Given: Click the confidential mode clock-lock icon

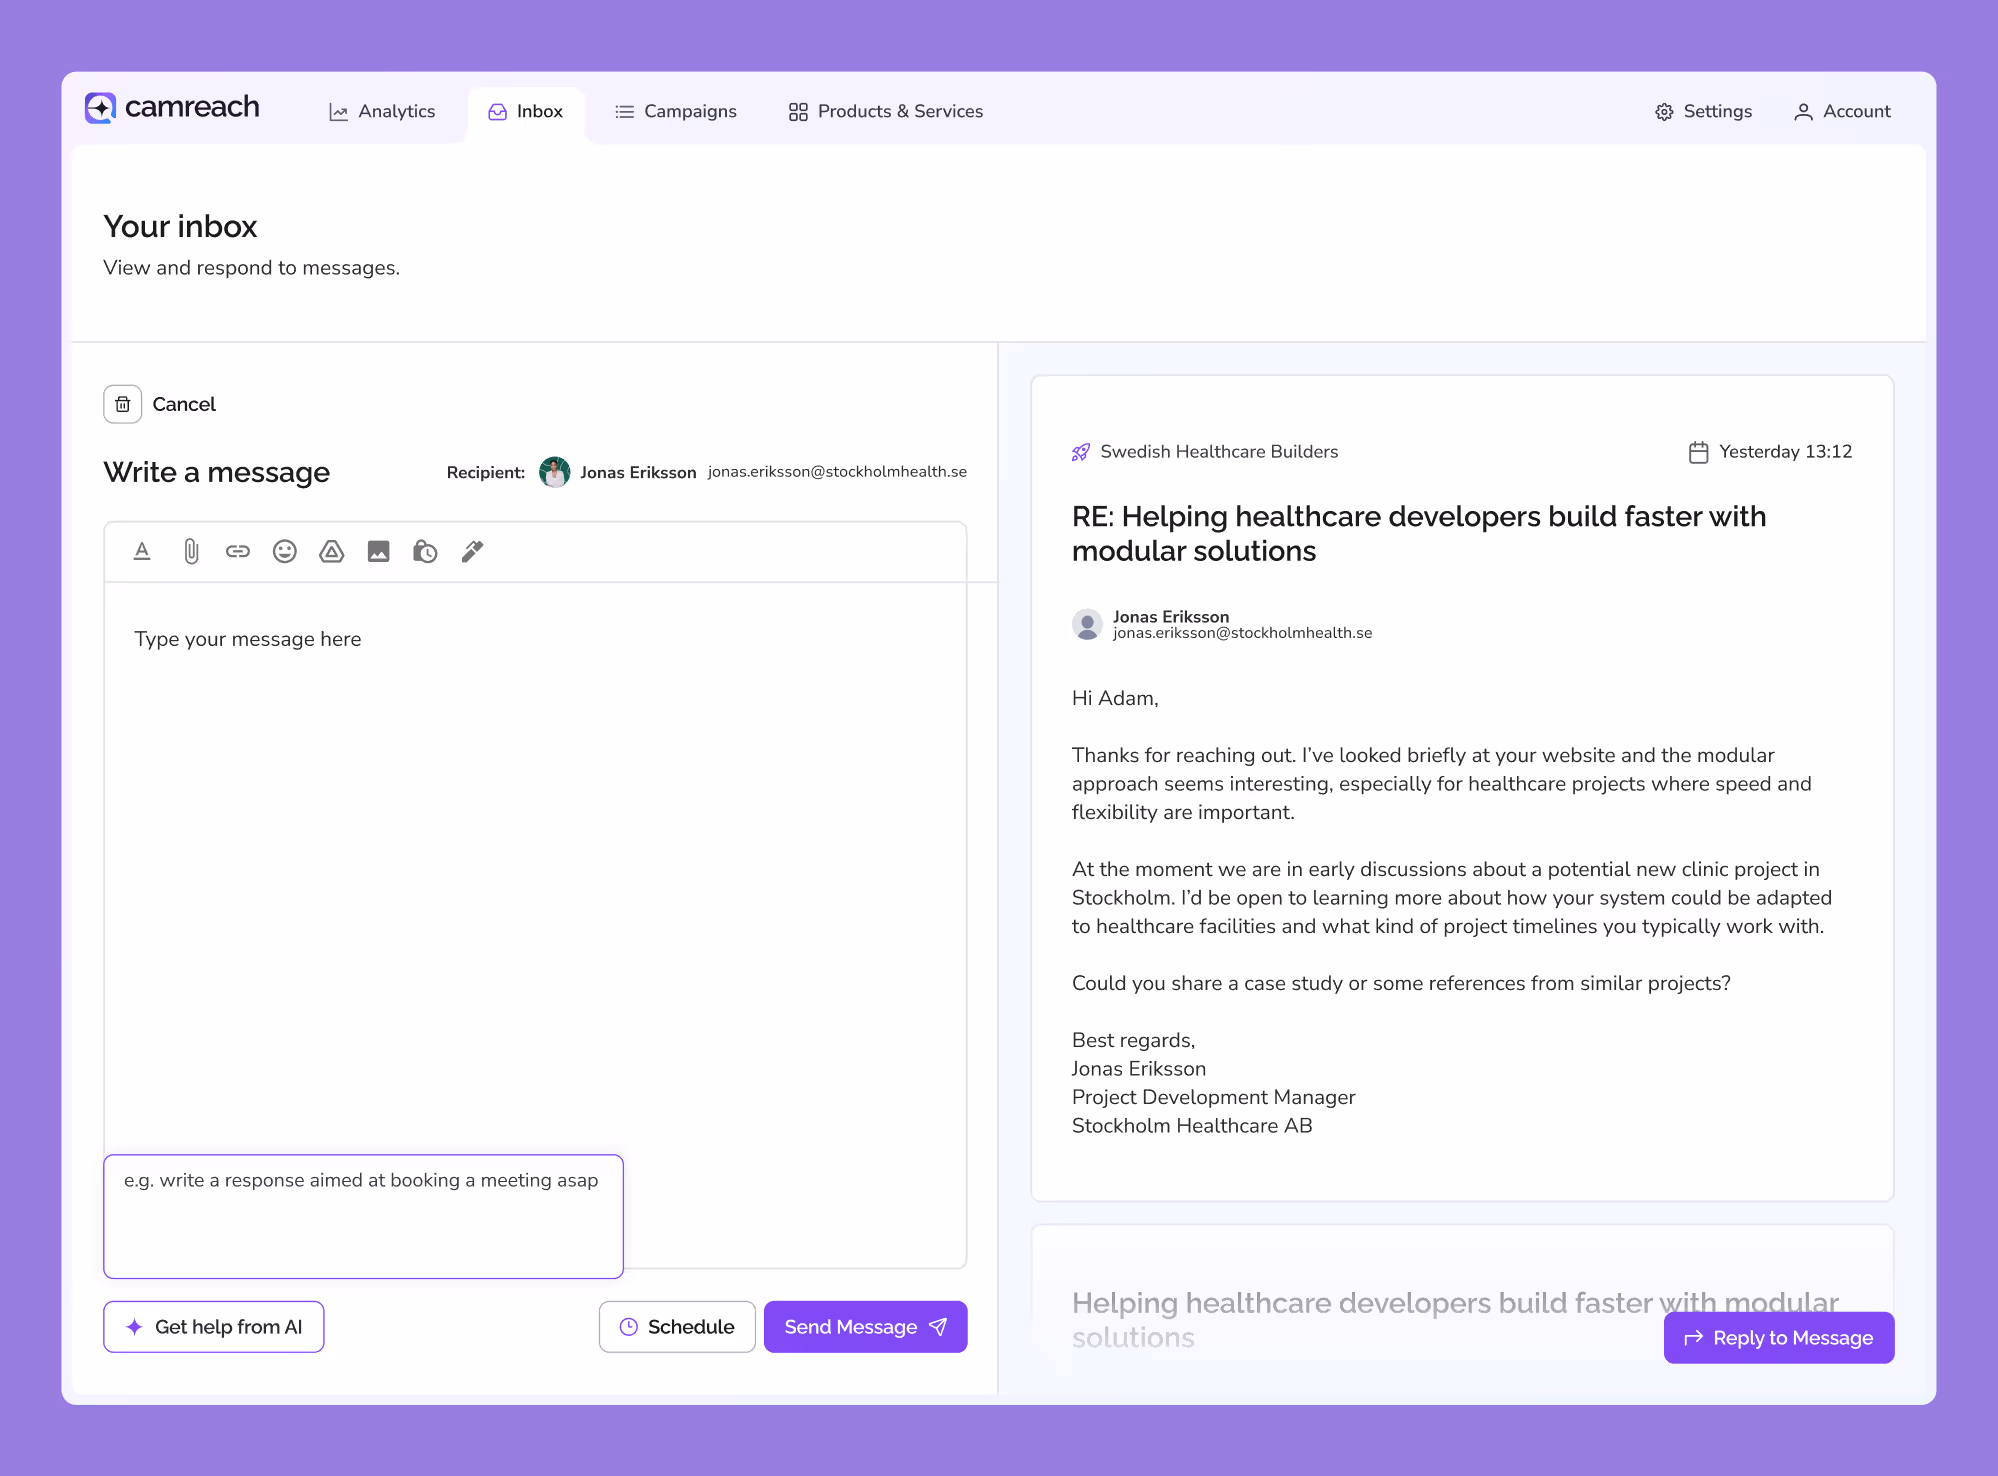Looking at the screenshot, I should [x=425, y=551].
